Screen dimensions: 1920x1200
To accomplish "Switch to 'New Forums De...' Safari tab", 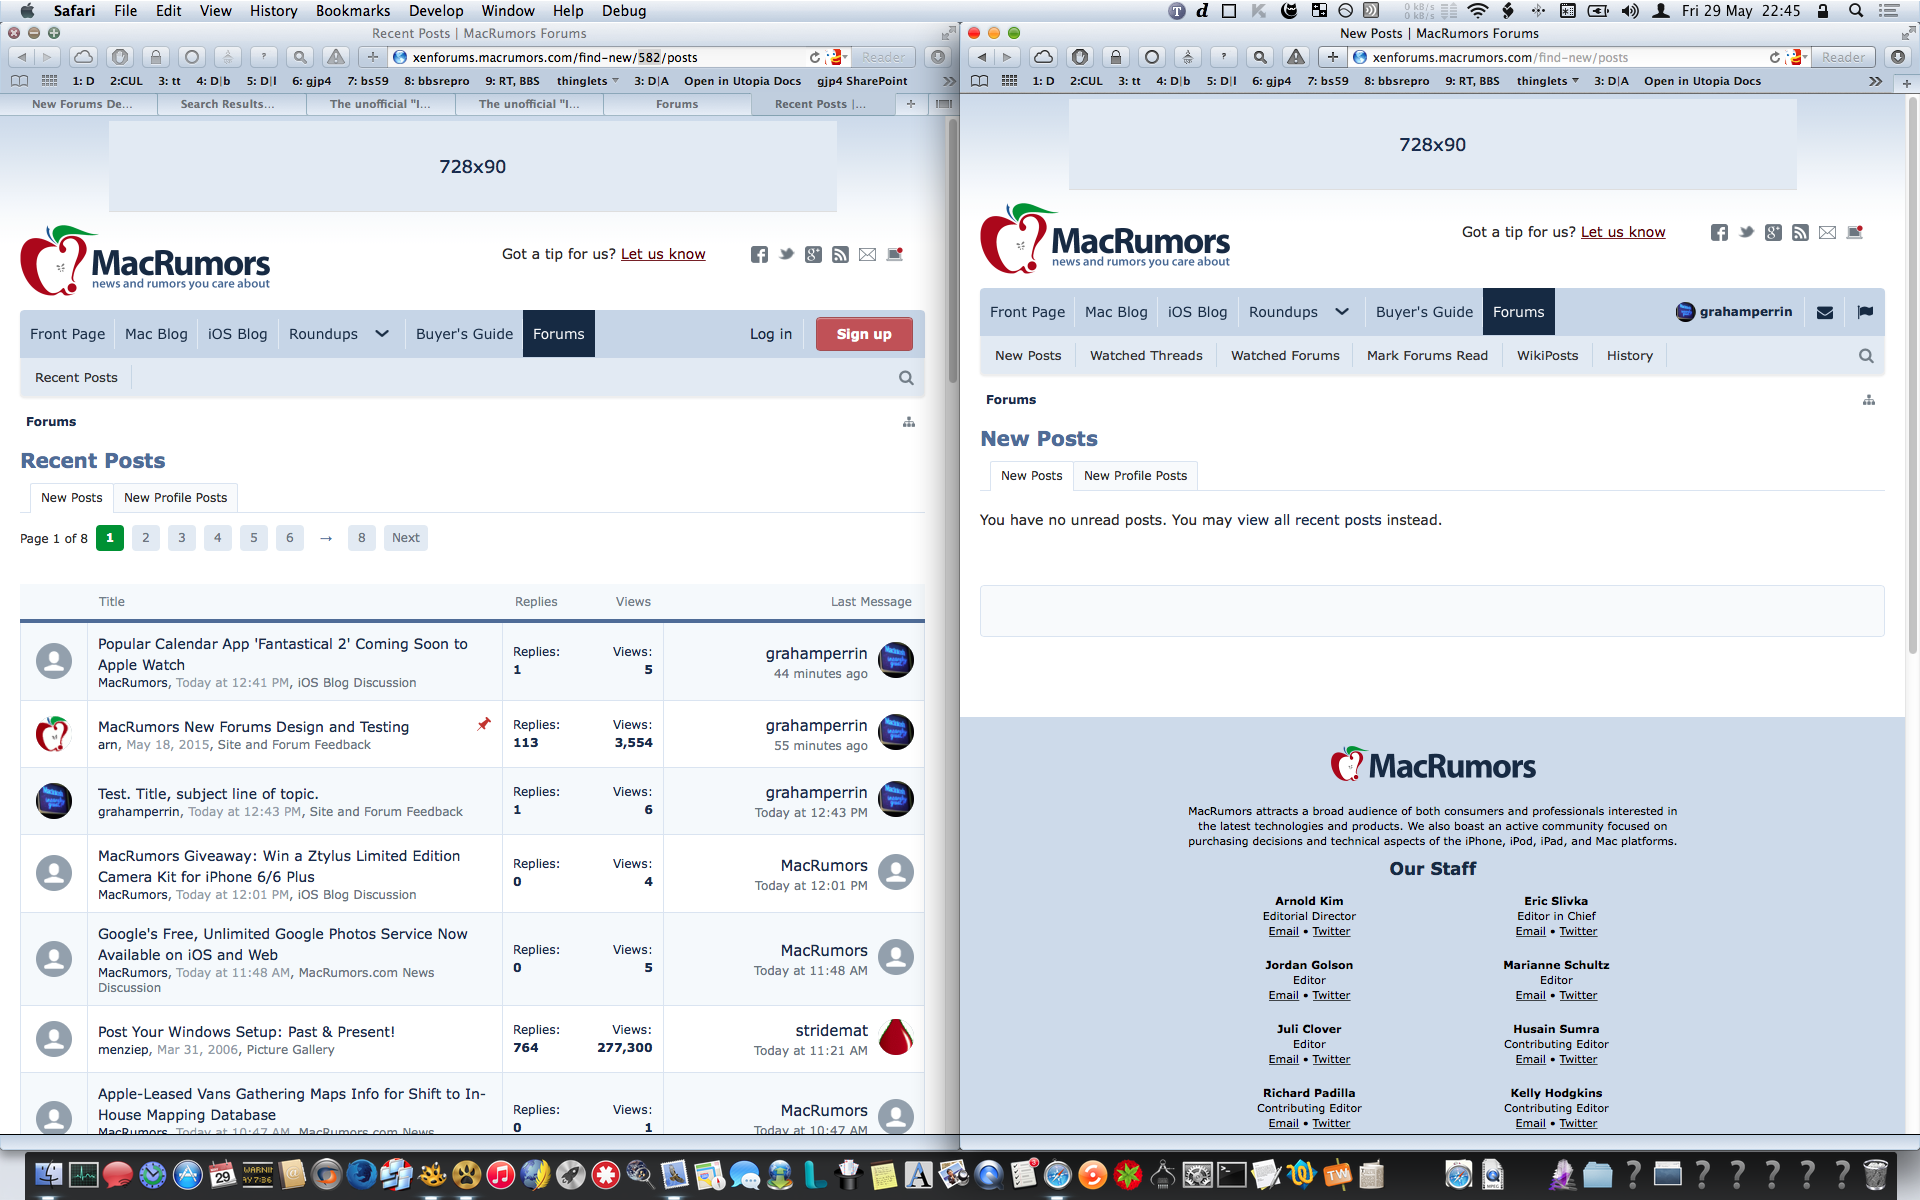I will [81, 104].
